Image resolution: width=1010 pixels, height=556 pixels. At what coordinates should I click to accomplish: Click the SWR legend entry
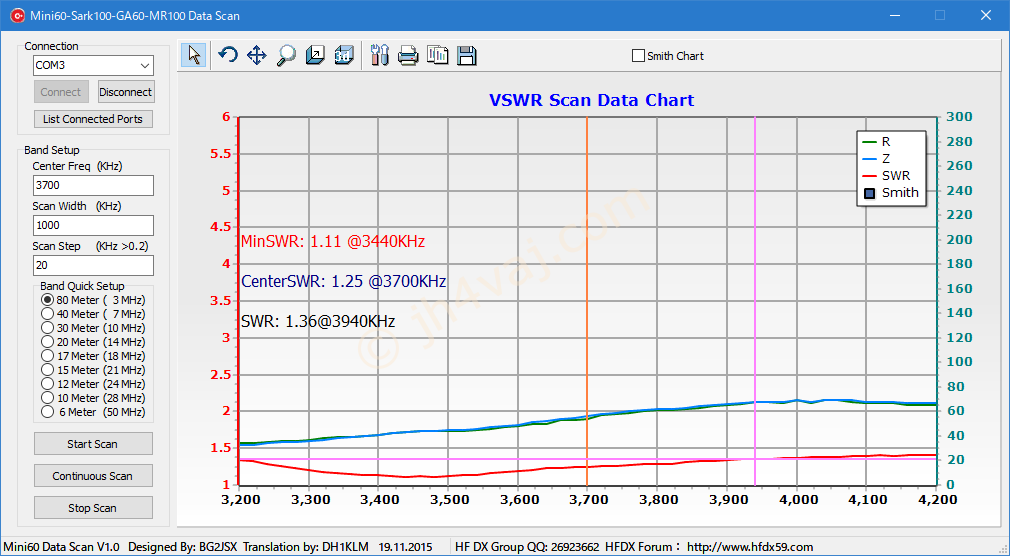[x=886, y=175]
